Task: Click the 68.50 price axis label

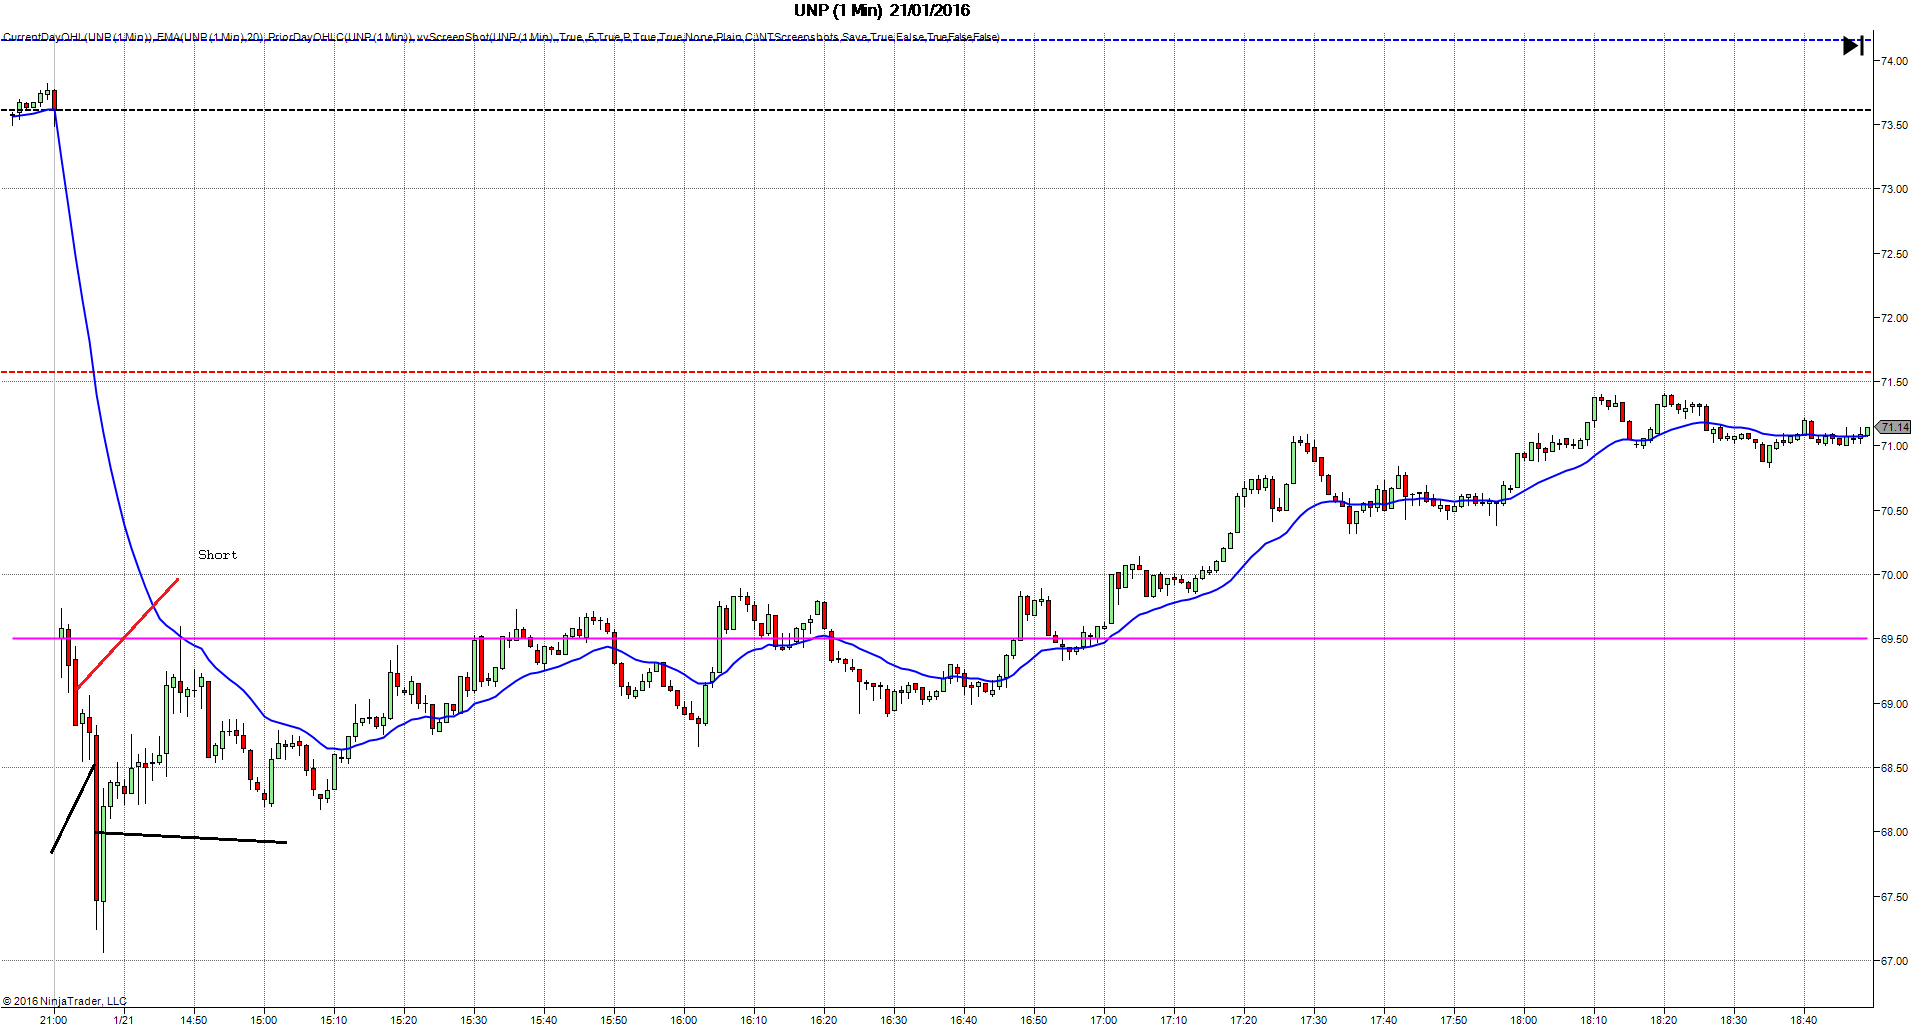Action: pos(1893,768)
